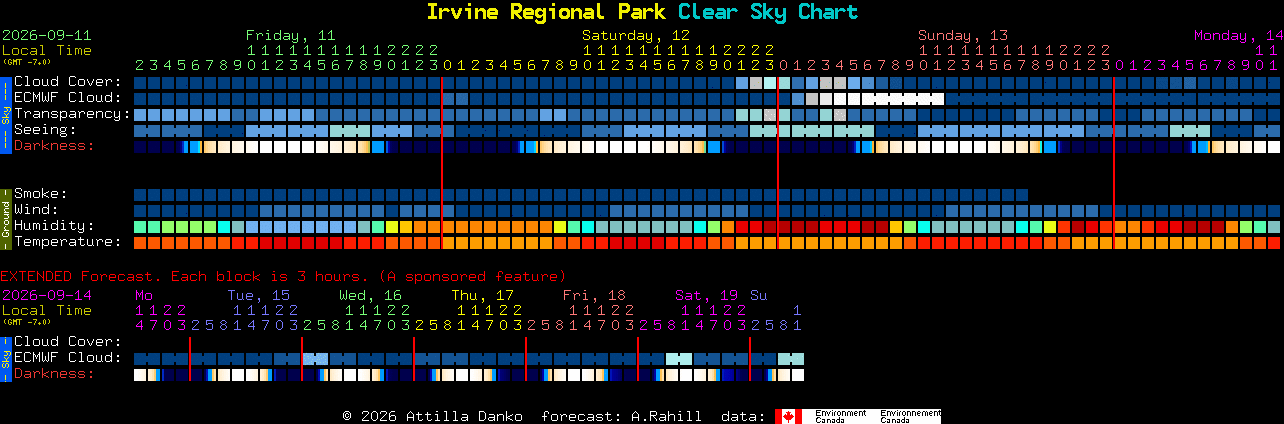Click the Environnement Canada French logo
Image resolution: width=1284 pixels, height=424 pixels.
click(910, 416)
